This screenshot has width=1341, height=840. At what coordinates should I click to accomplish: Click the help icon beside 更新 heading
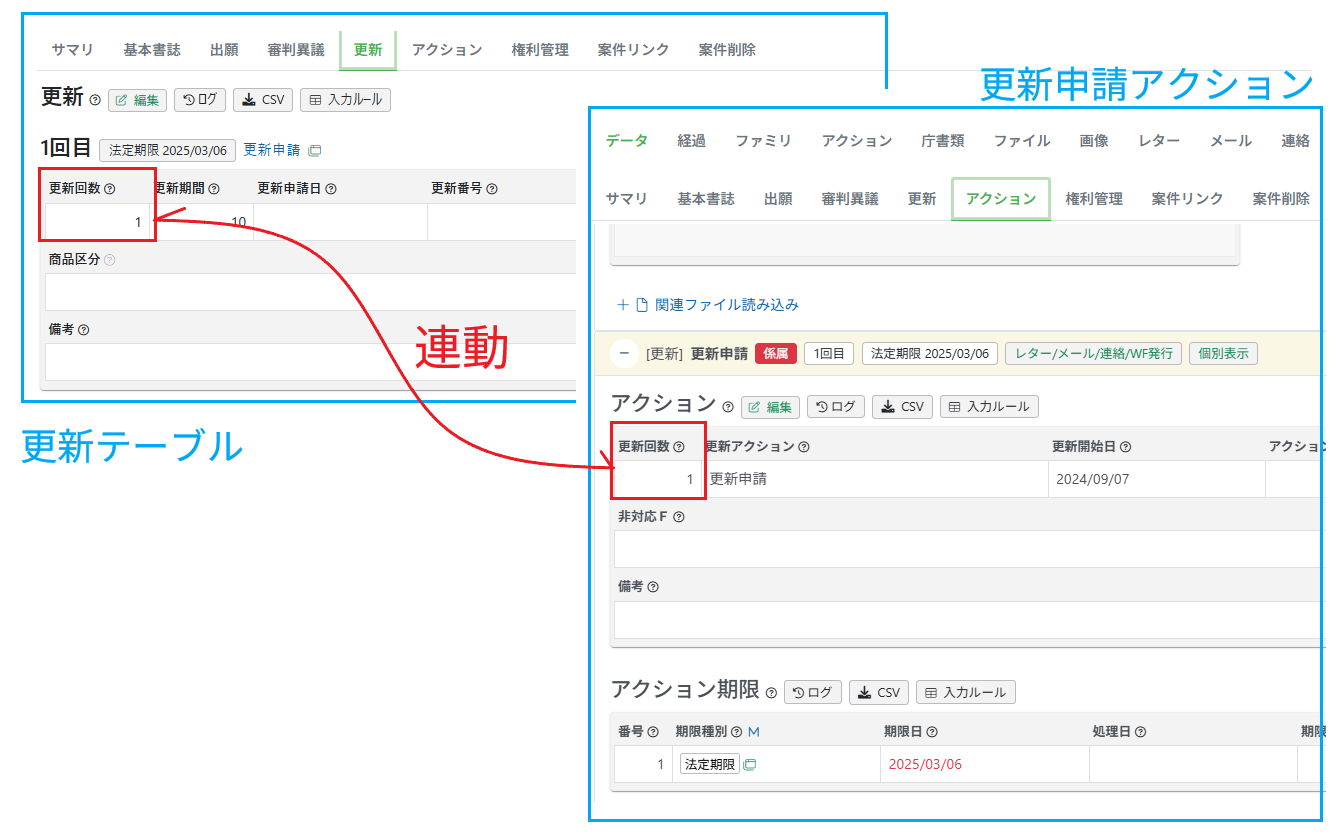(95, 100)
